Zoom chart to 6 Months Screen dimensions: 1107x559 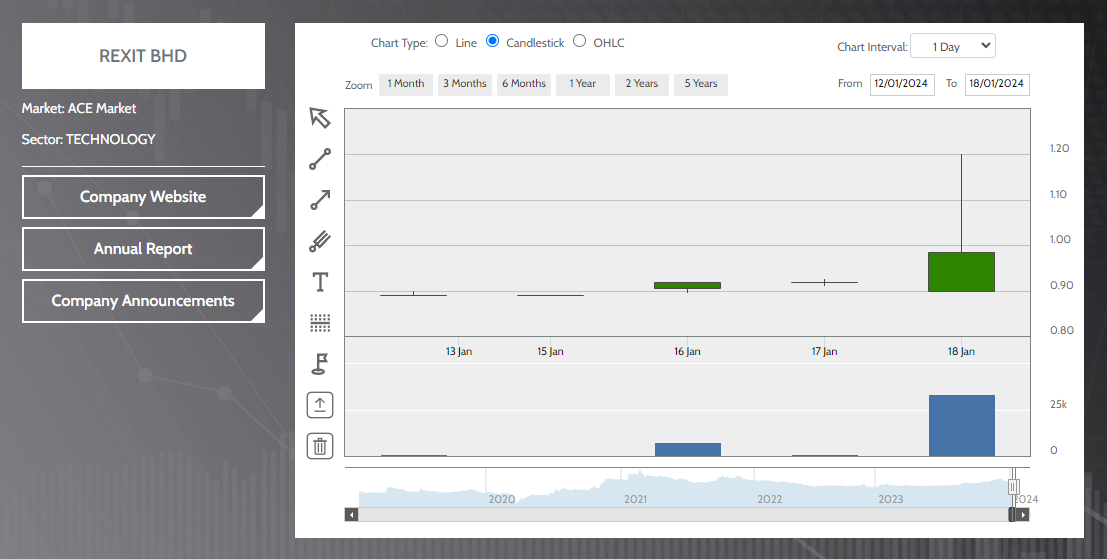click(524, 84)
